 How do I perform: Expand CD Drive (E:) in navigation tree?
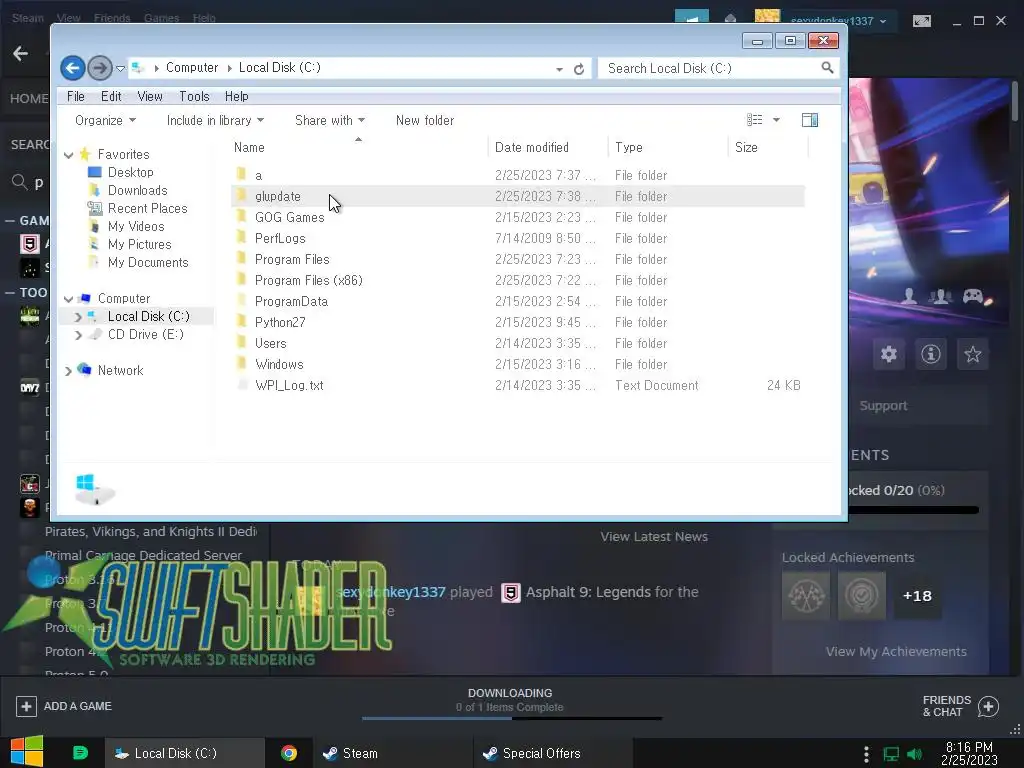pos(78,334)
